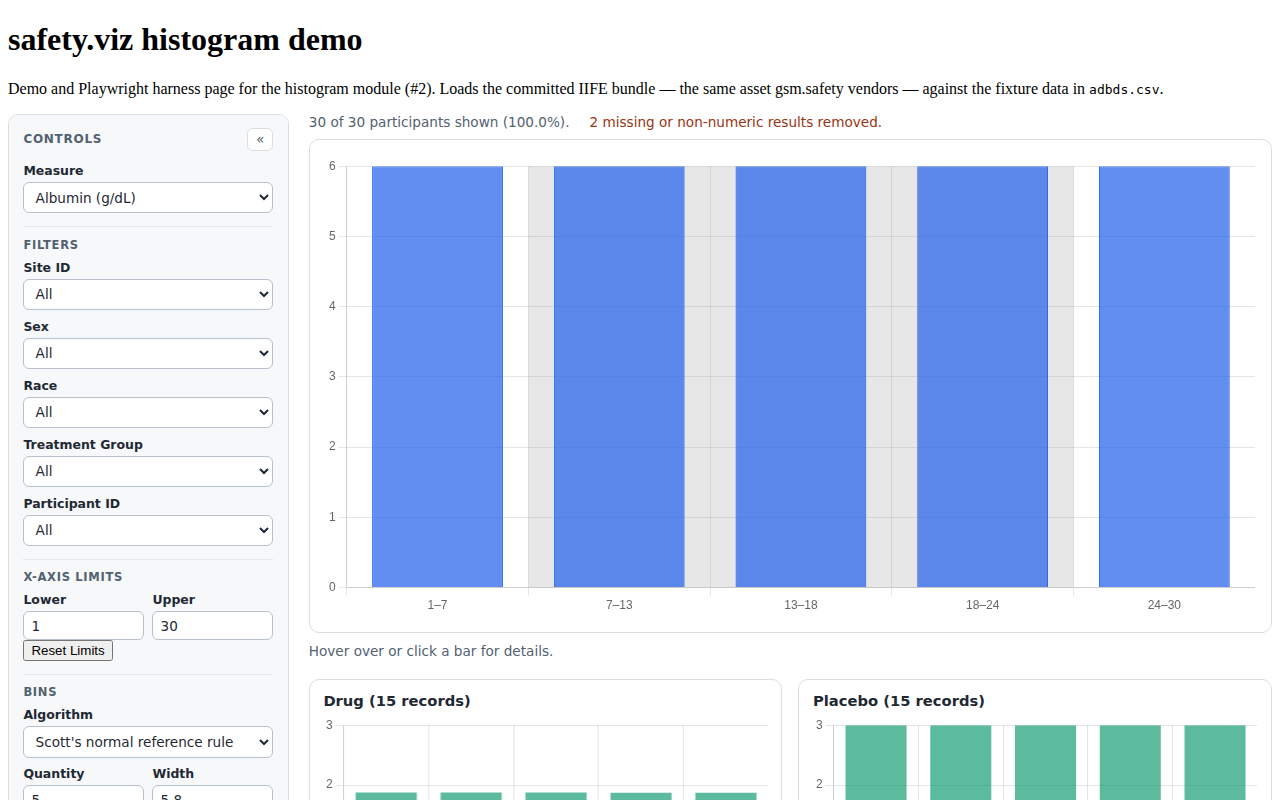Collapse the Controls panel with the « button
This screenshot has height=800, width=1280.
click(x=260, y=139)
